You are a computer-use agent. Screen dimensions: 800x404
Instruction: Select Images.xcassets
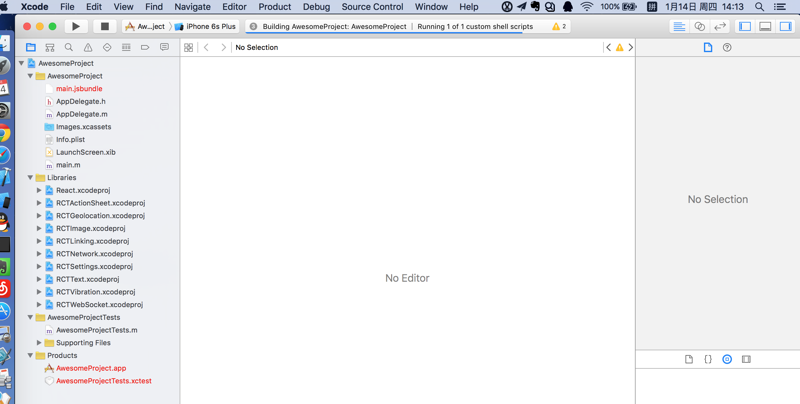84,127
